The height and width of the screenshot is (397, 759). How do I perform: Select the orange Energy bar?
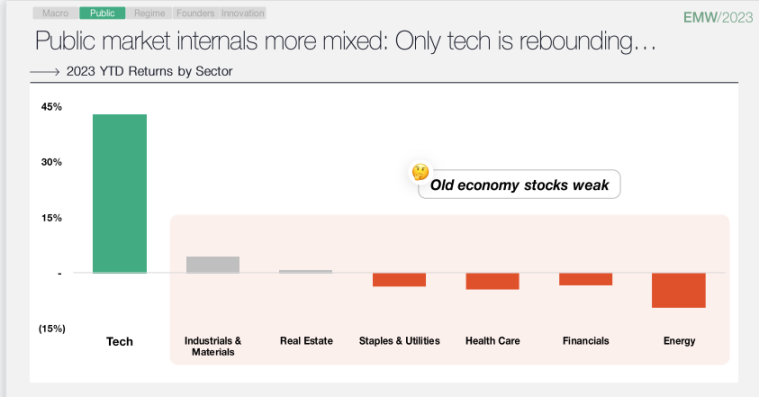point(679,290)
